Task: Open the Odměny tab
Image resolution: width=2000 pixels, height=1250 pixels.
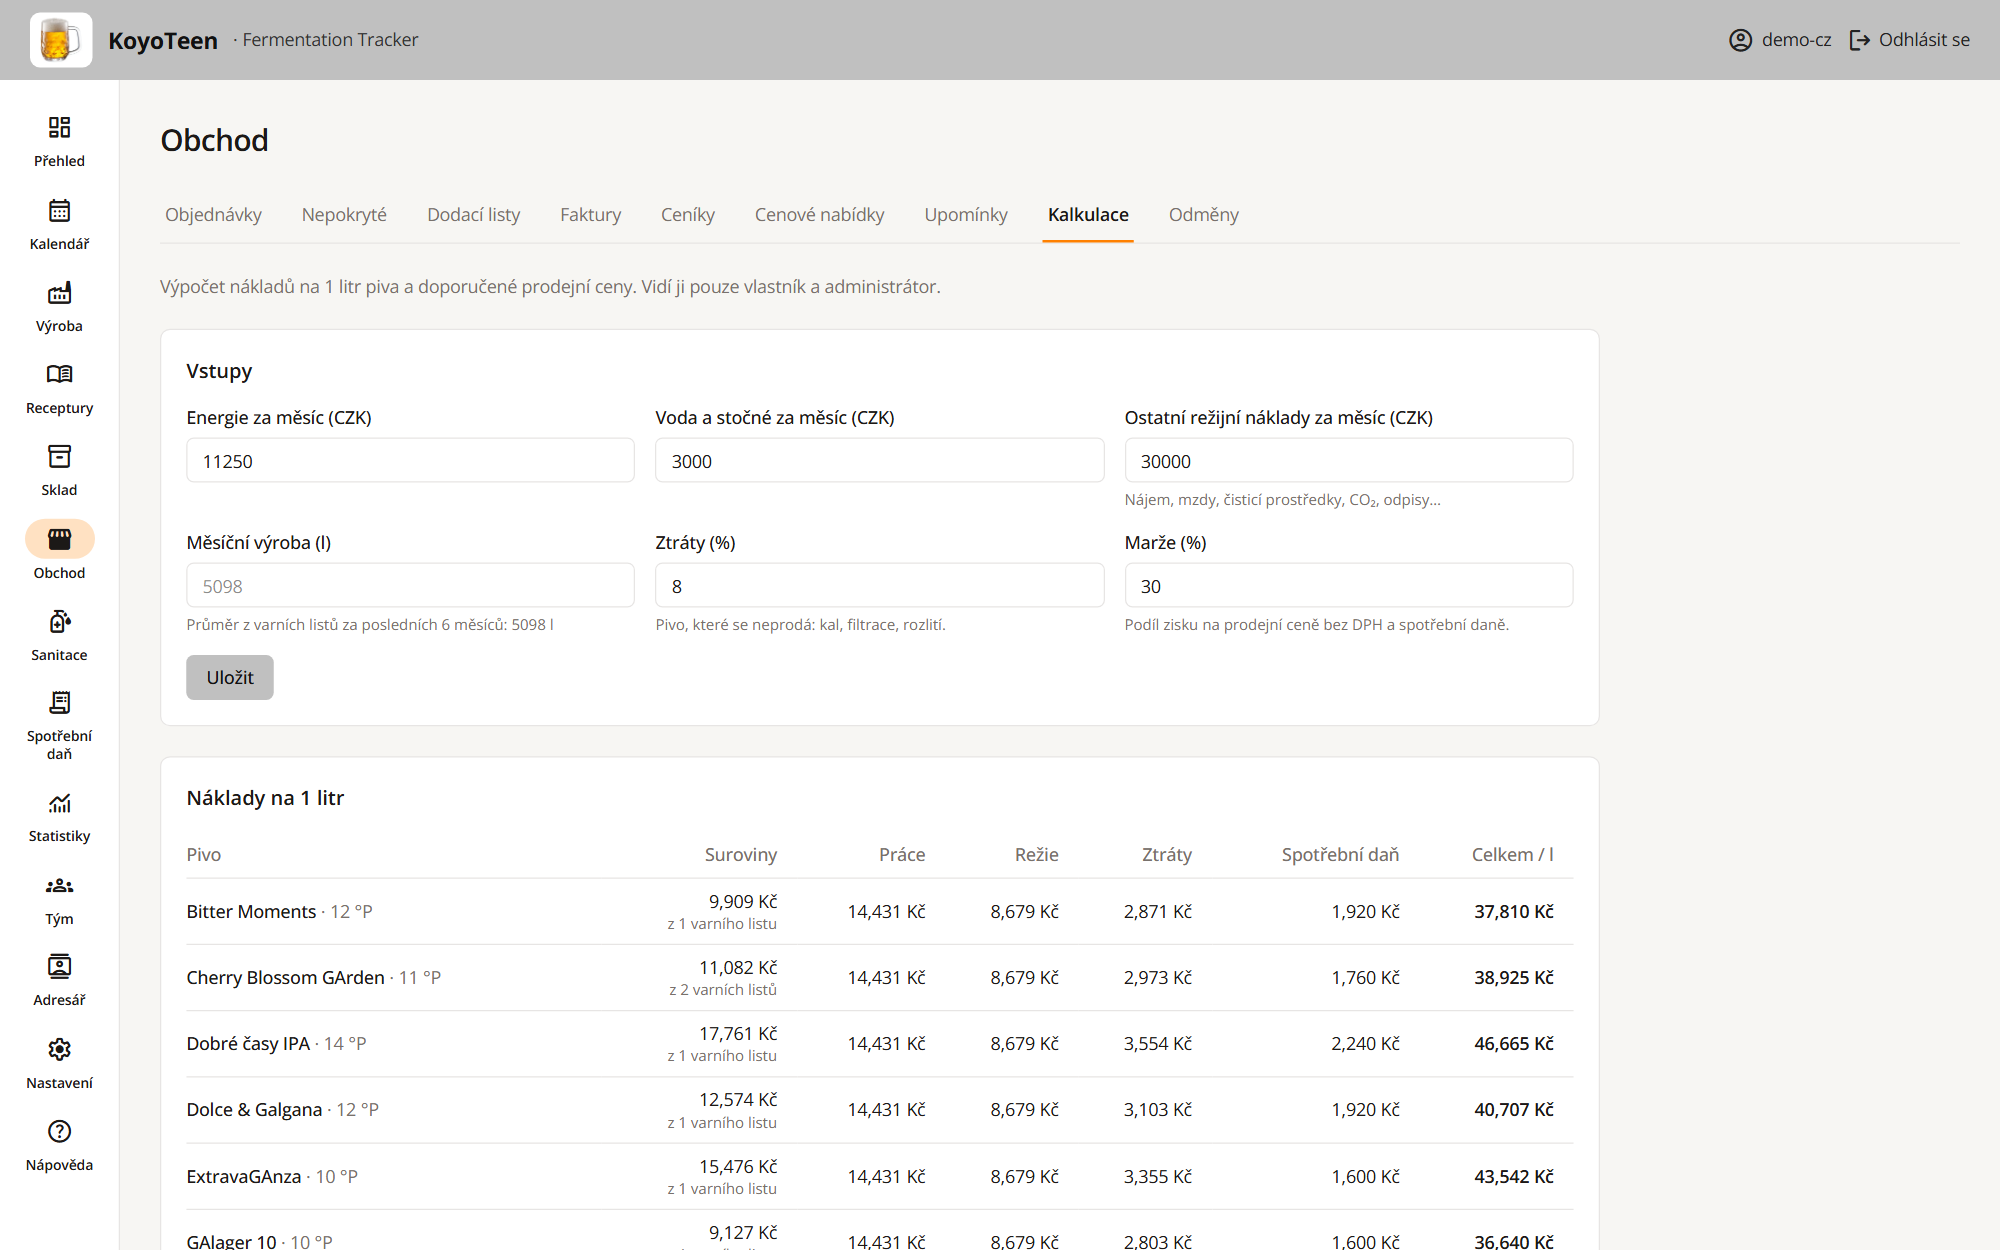Action: click(x=1203, y=215)
